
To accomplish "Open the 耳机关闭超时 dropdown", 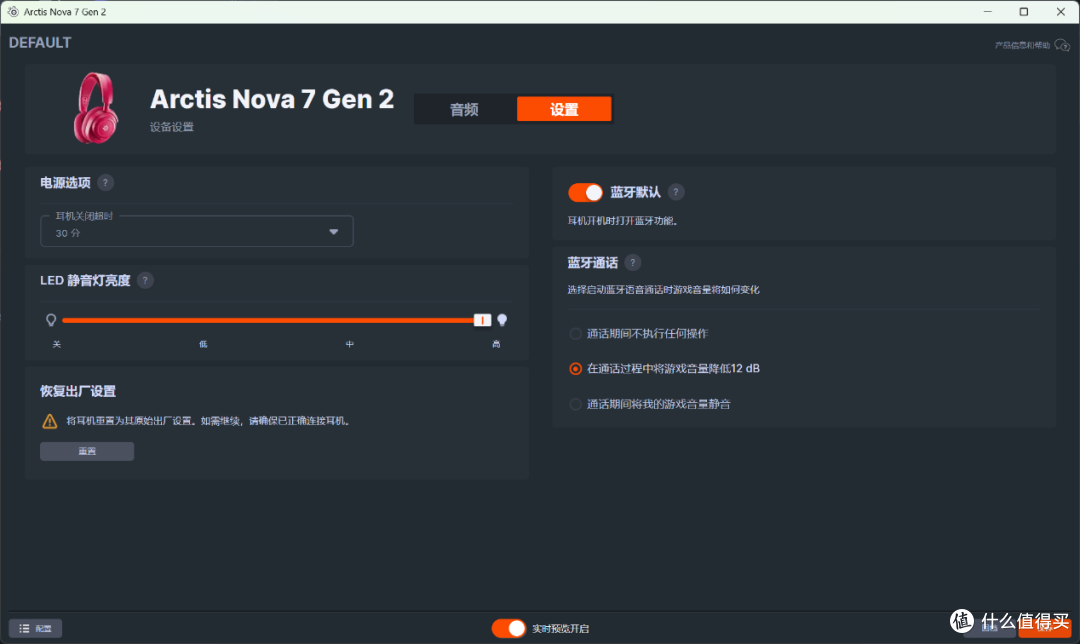I will 197,231.
